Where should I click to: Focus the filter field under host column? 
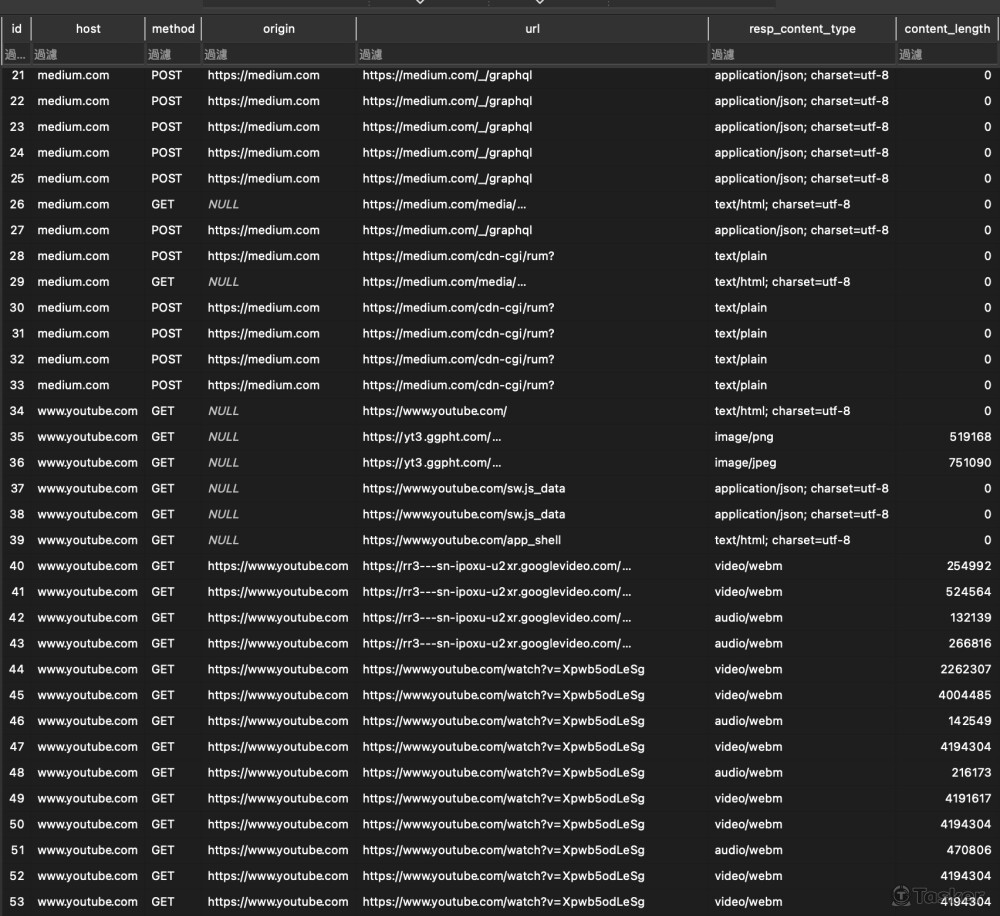88,54
